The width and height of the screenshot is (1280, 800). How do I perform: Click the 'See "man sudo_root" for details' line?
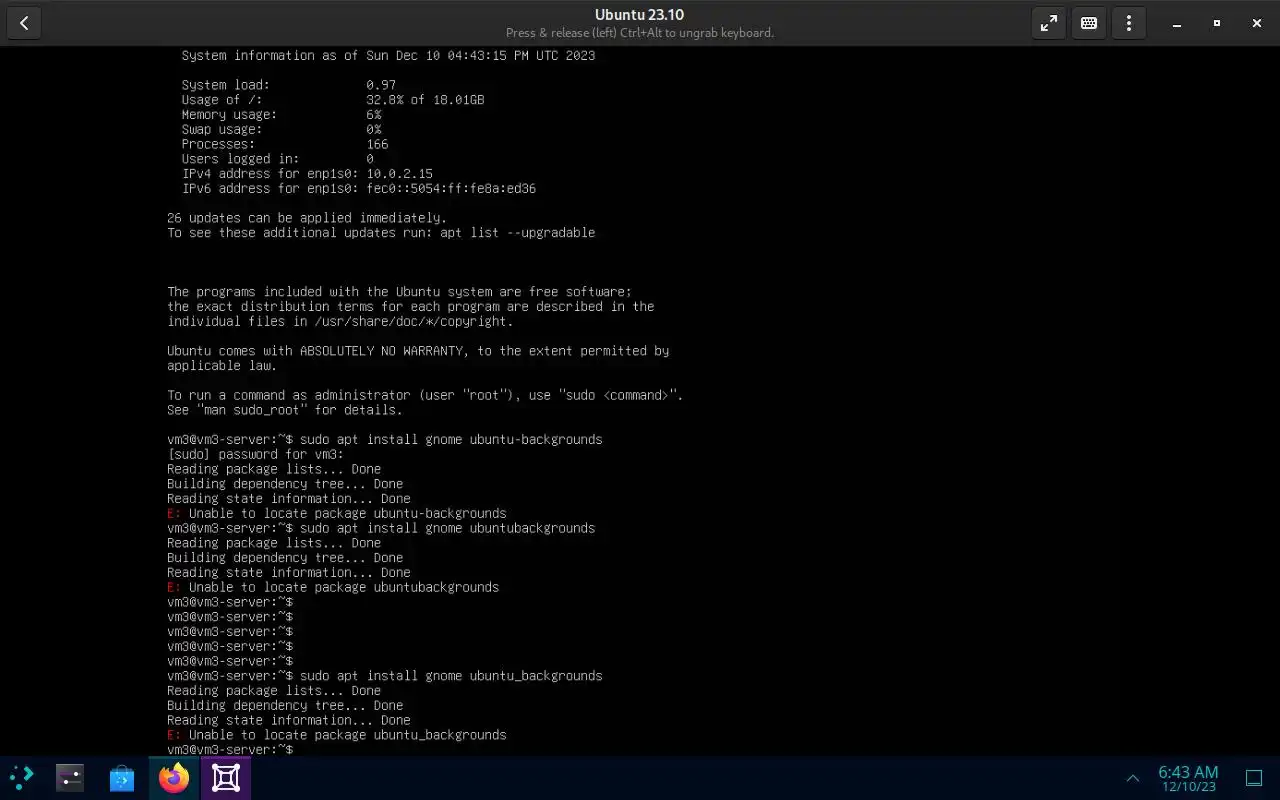[285, 410]
